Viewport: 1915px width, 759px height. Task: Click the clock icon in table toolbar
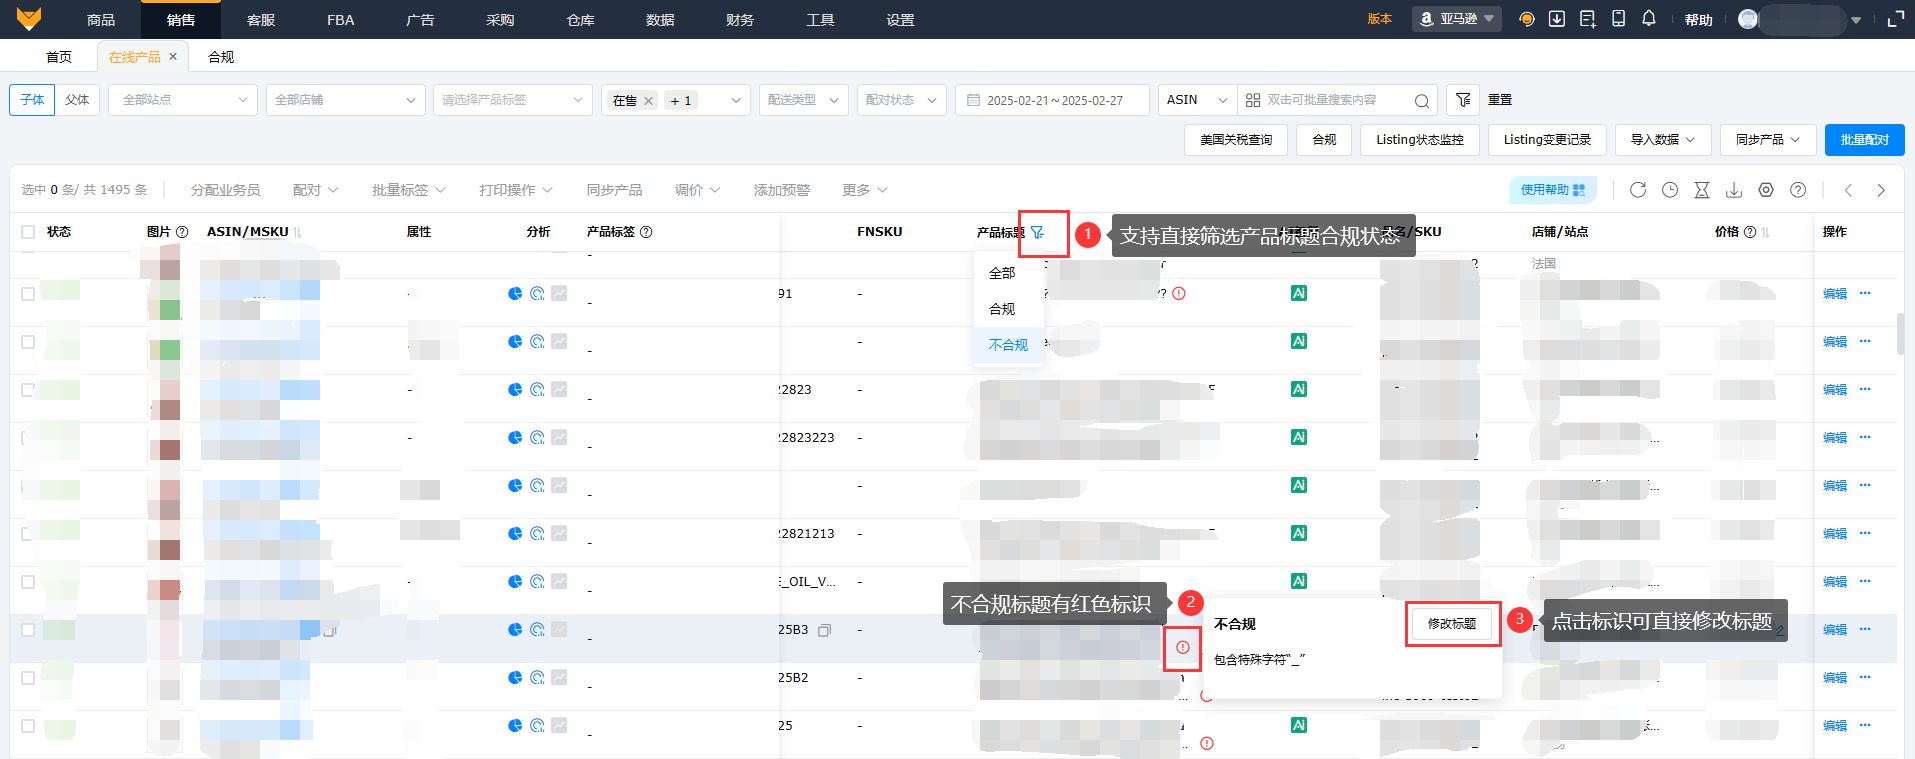coord(1670,190)
